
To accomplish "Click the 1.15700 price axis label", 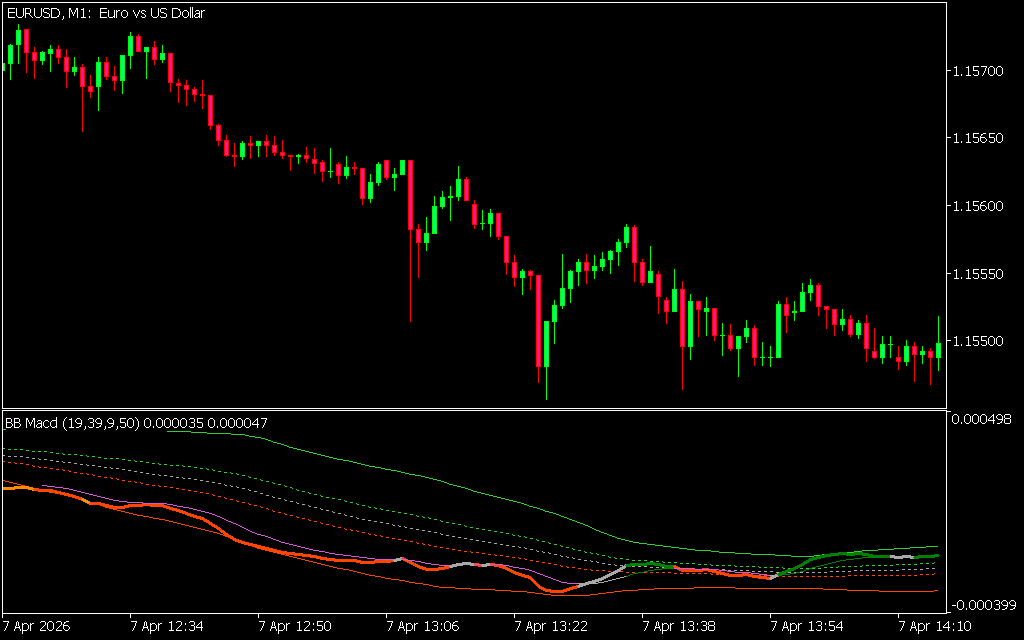I will [978, 71].
